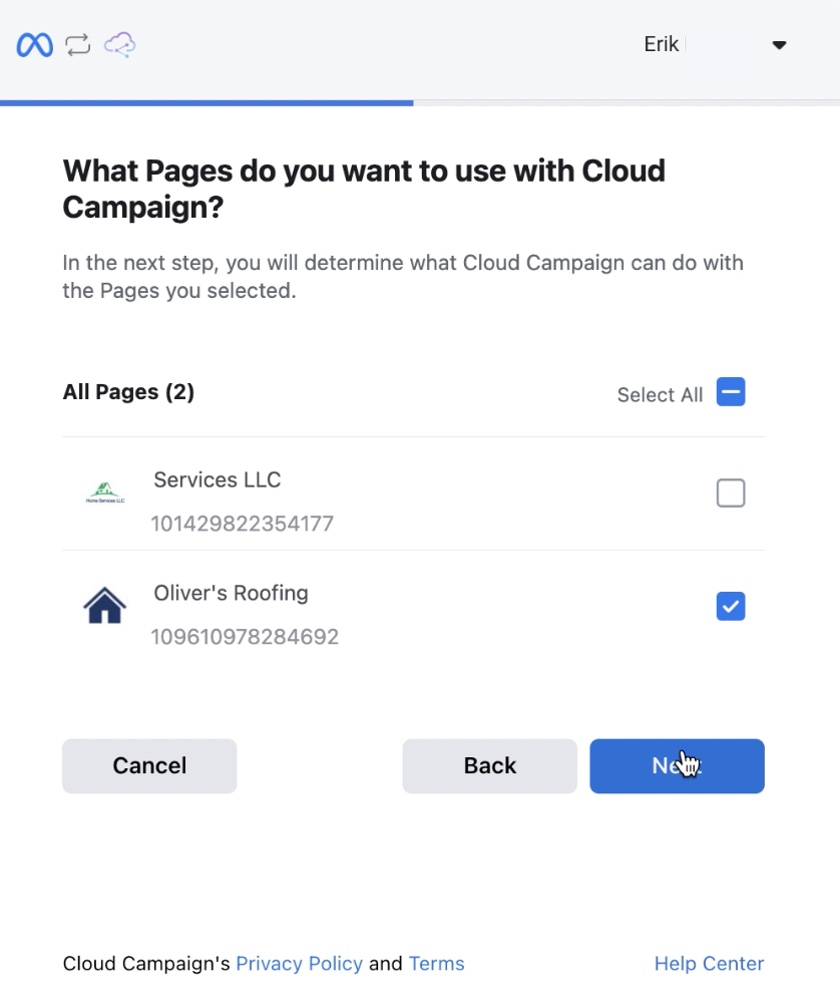The image size is (840, 1008).
Task: Select the Oliver's Roofing page name
Action: tap(231, 593)
